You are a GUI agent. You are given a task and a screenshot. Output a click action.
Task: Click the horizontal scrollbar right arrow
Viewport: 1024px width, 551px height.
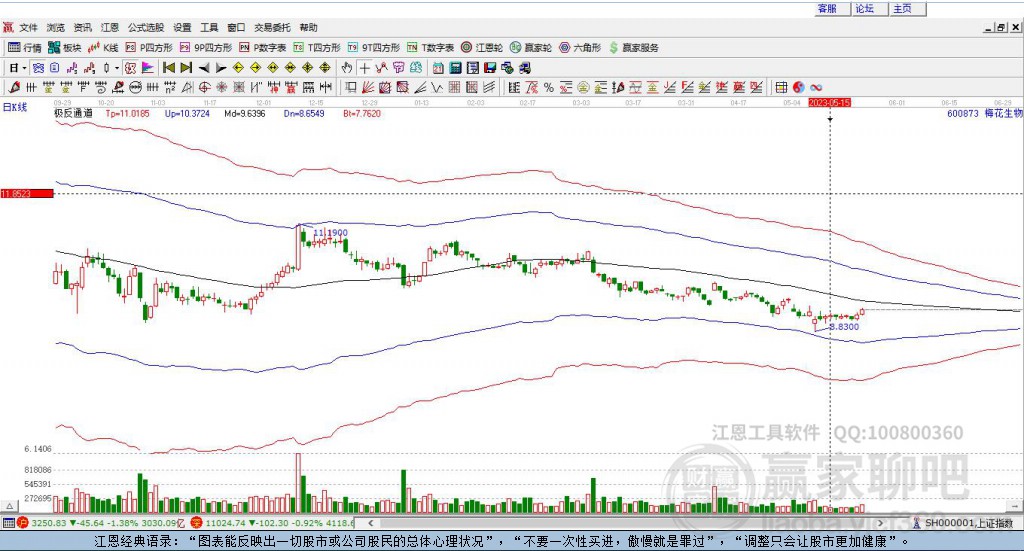click(x=880, y=523)
